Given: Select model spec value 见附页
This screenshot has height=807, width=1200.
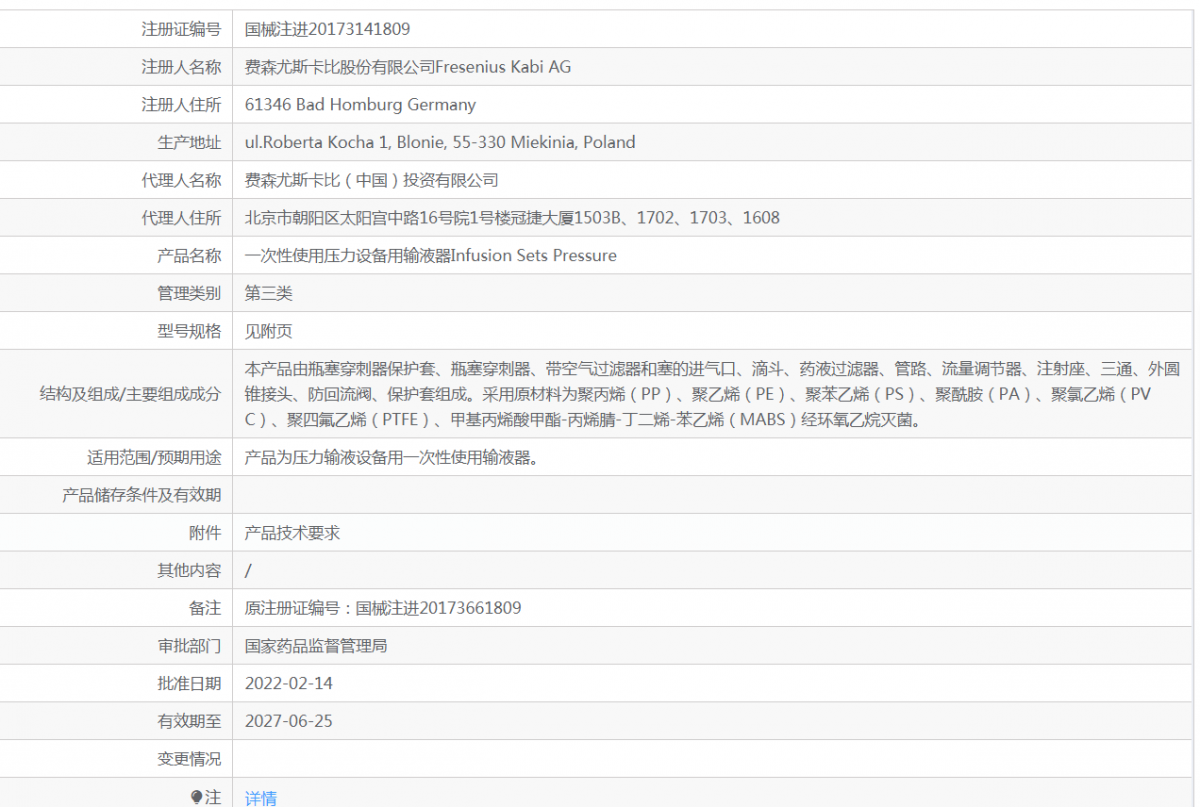Looking at the screenshot, I should (x=269, y=331).
